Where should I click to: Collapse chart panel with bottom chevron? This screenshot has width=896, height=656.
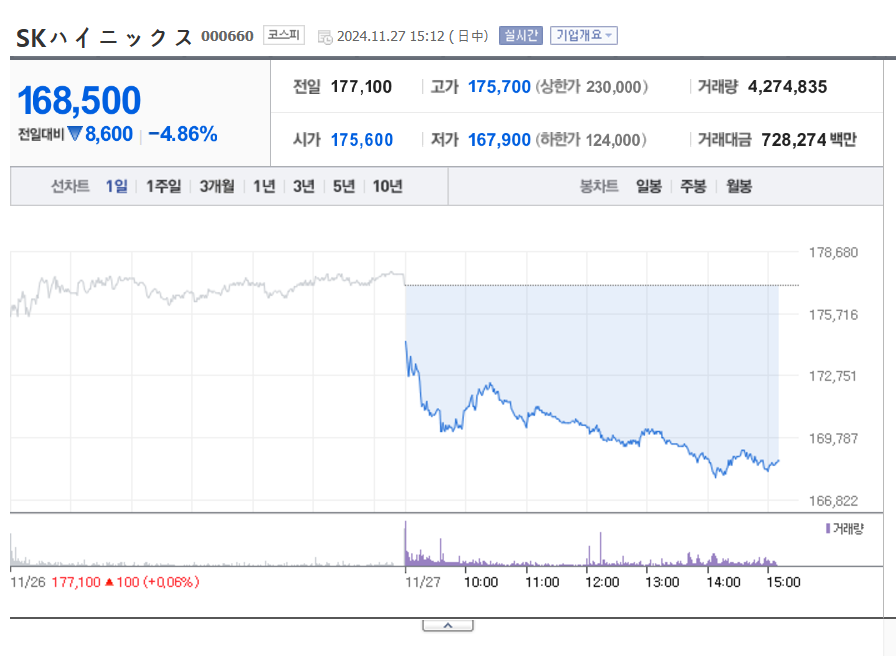point(448,626)
